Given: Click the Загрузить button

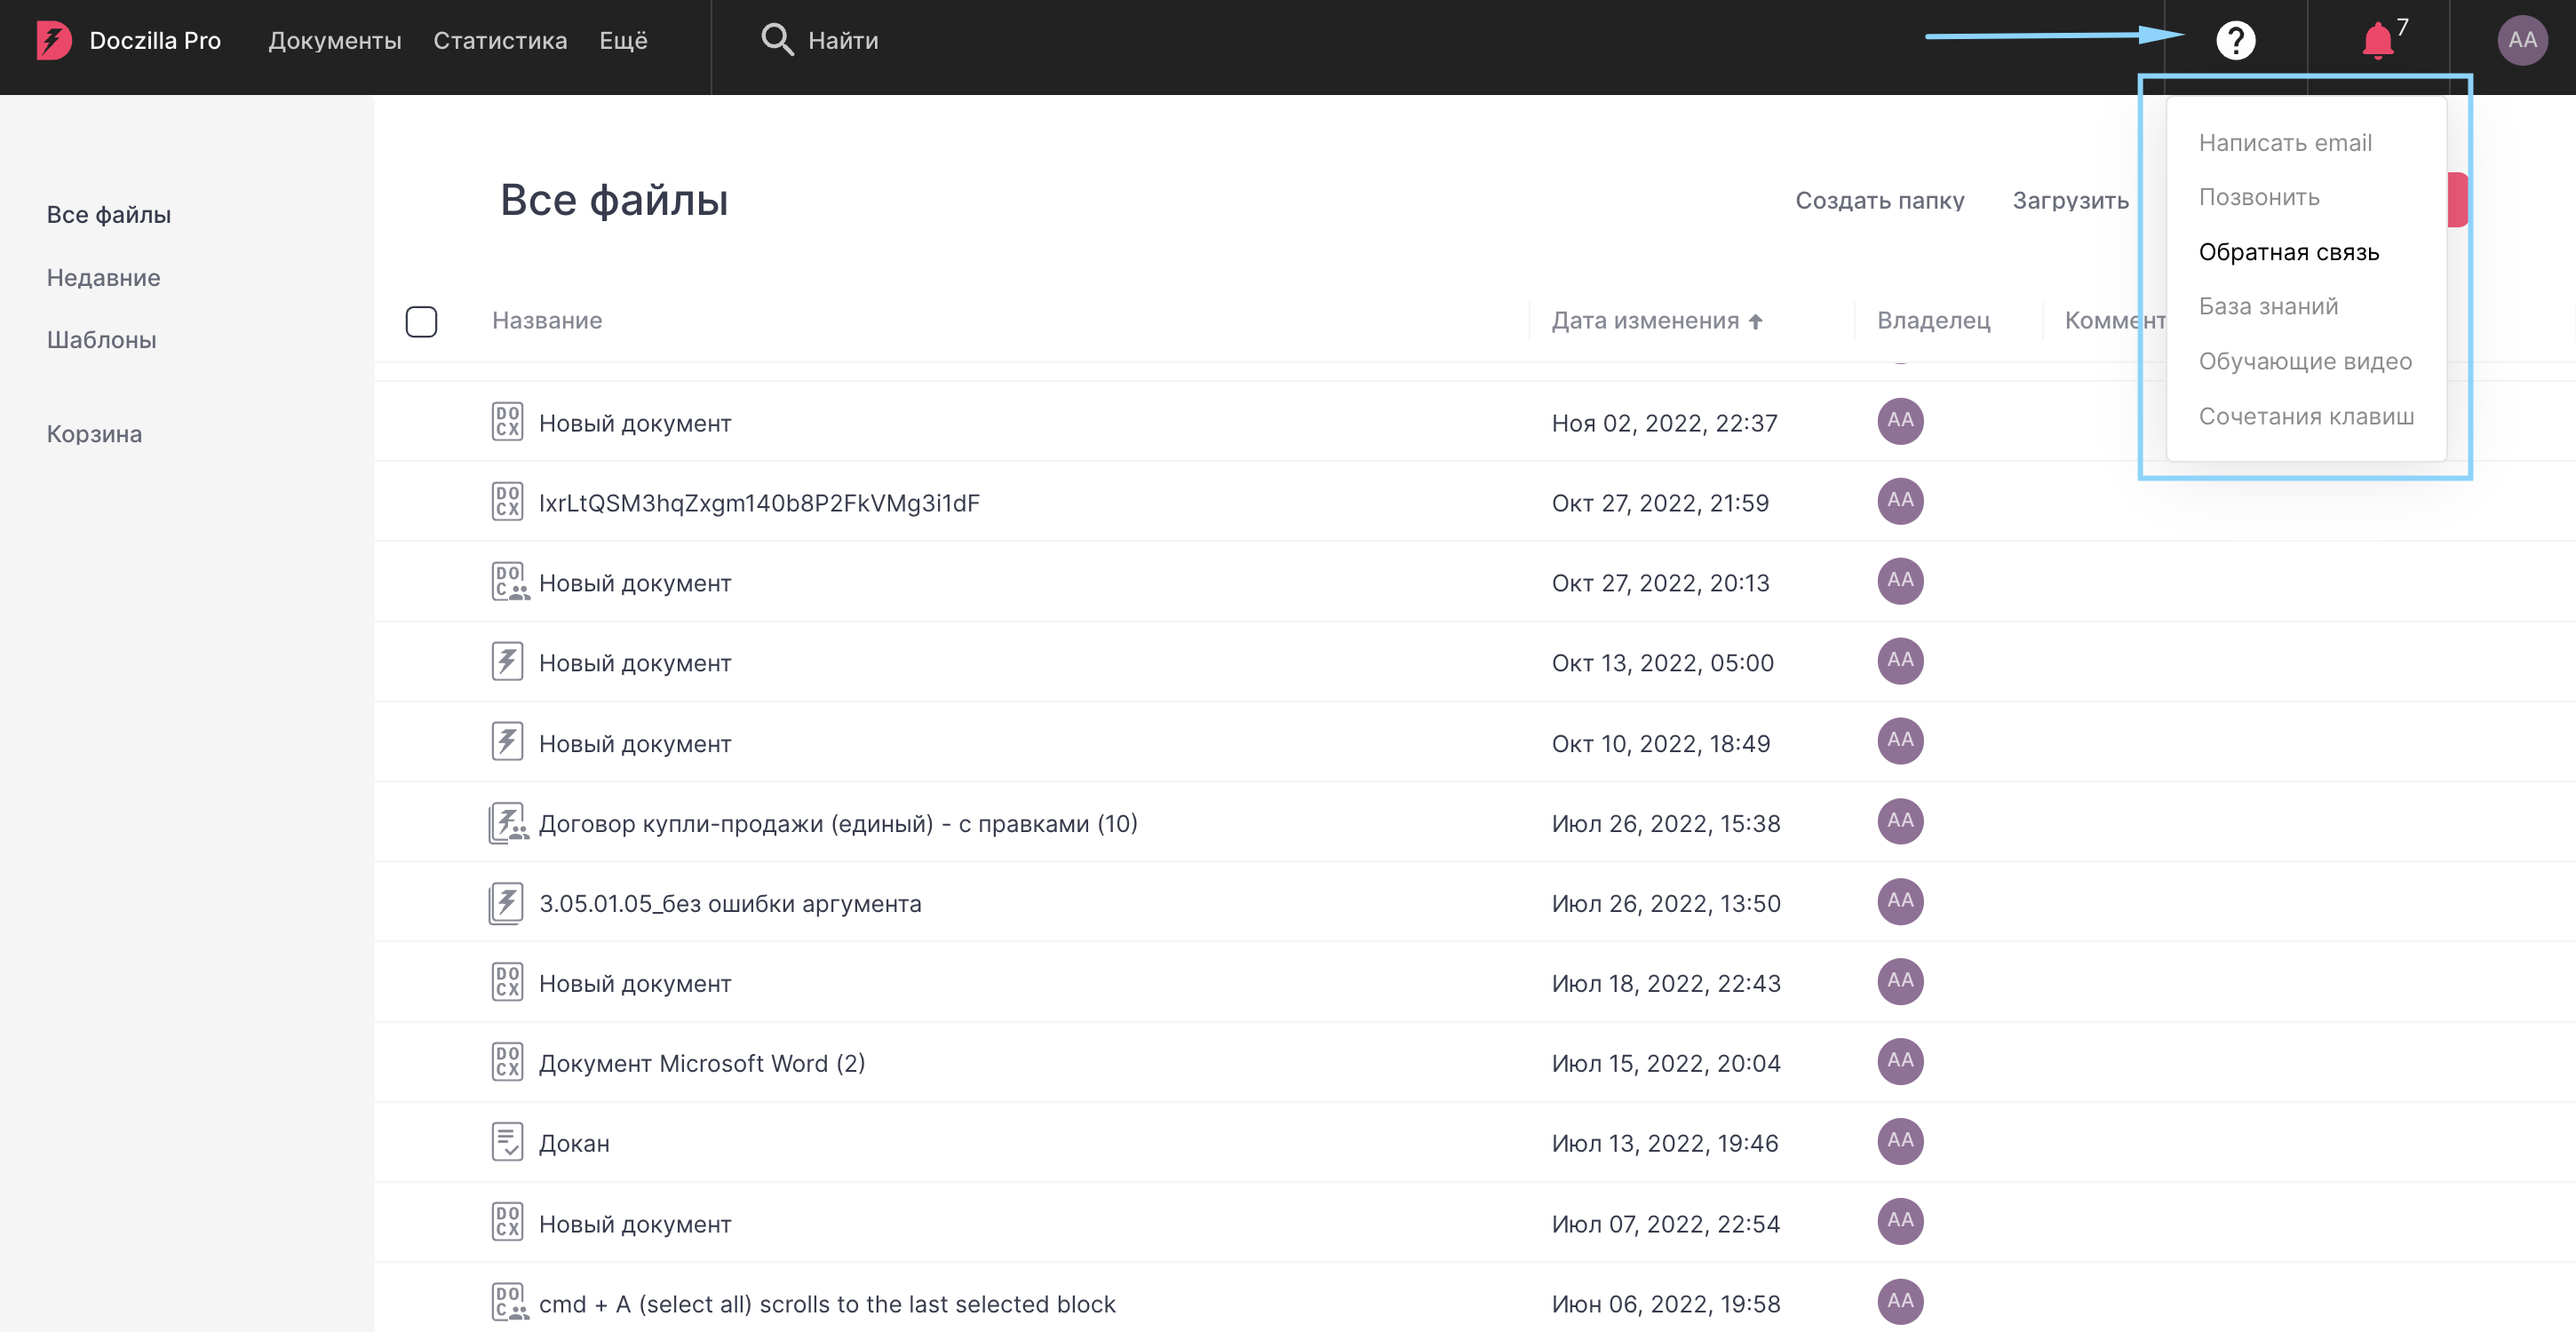Looking at the screenshot, I should [x=2070, y=200].
